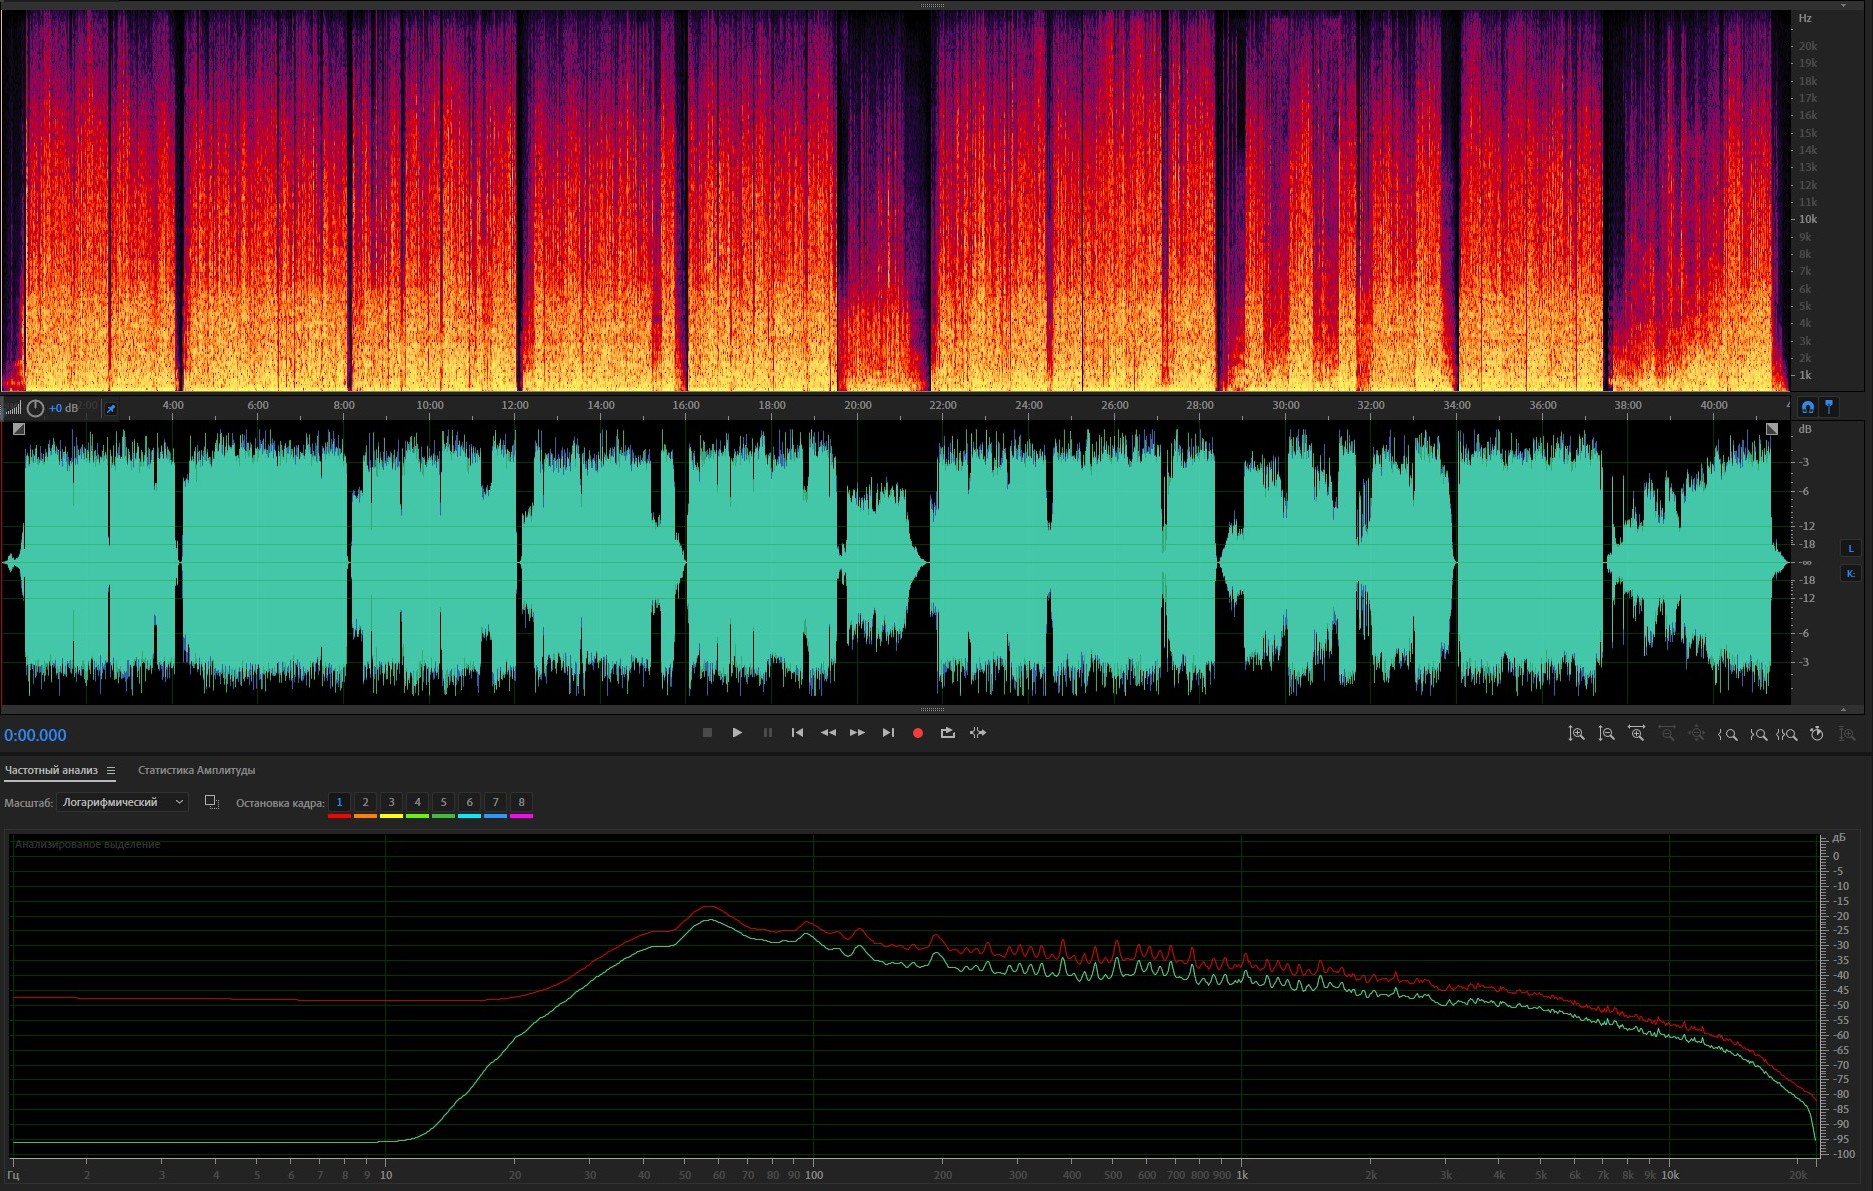Click hold frame button 8
This screenshot has width=1873, height=1191.
pos(521,802)
